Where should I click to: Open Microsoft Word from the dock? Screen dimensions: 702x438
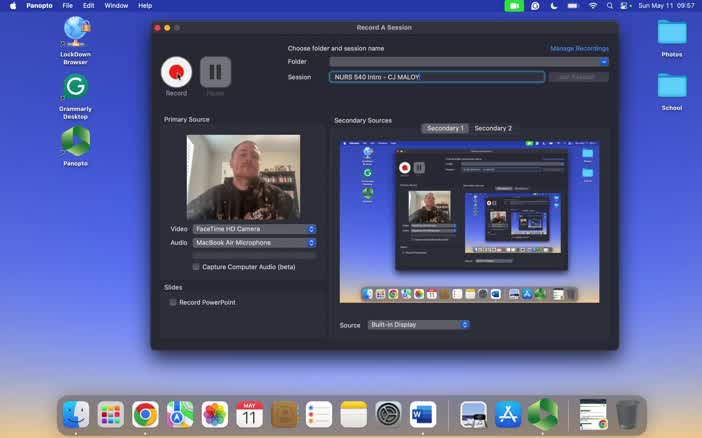(x=423, y=414)
